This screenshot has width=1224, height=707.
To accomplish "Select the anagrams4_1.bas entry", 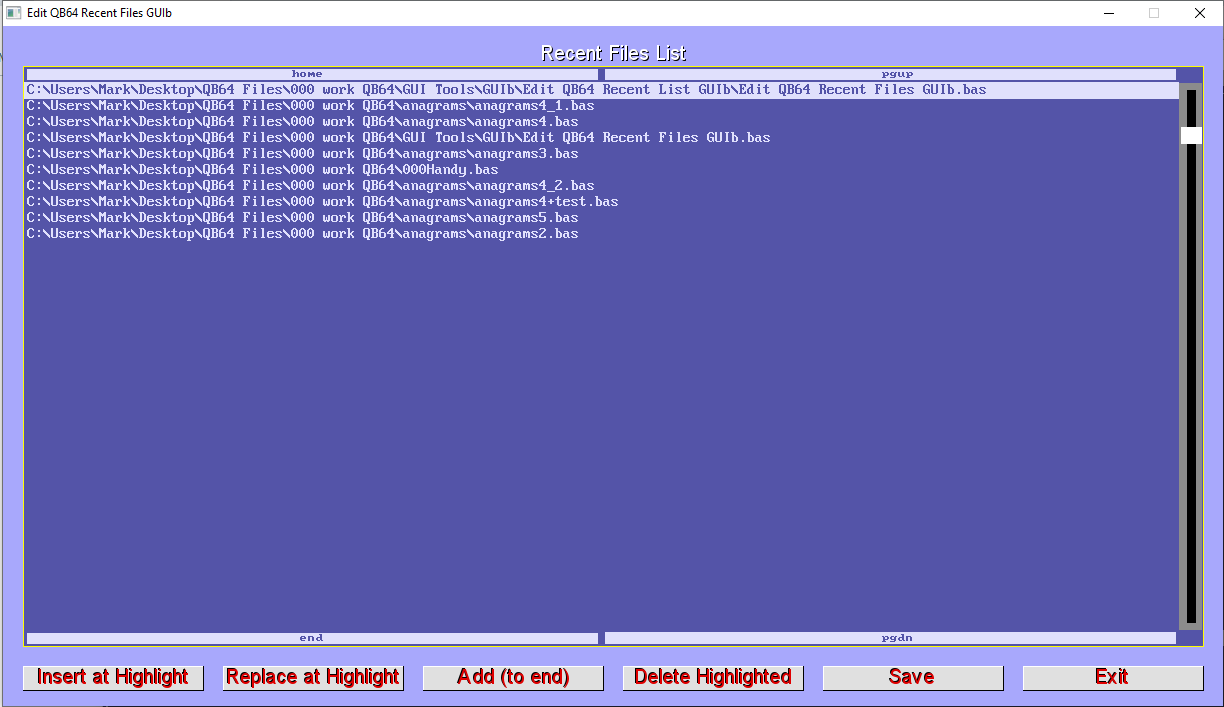I will [601, 106].
